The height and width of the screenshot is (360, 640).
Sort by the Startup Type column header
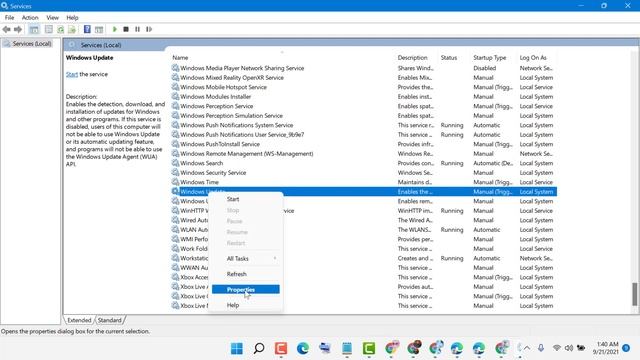[x=493, y=58]
